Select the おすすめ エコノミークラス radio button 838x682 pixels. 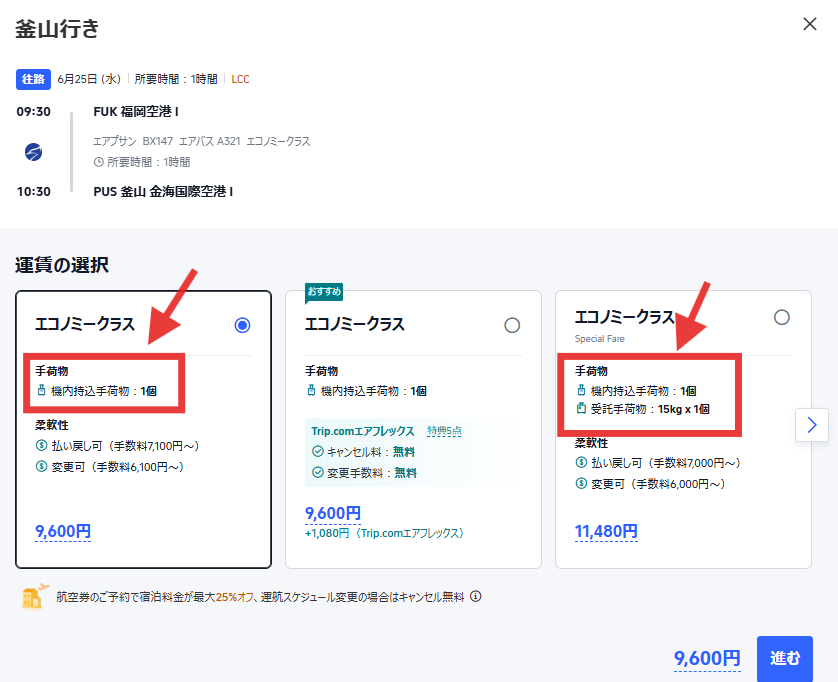pyautogui.click(x=512, y=325)
